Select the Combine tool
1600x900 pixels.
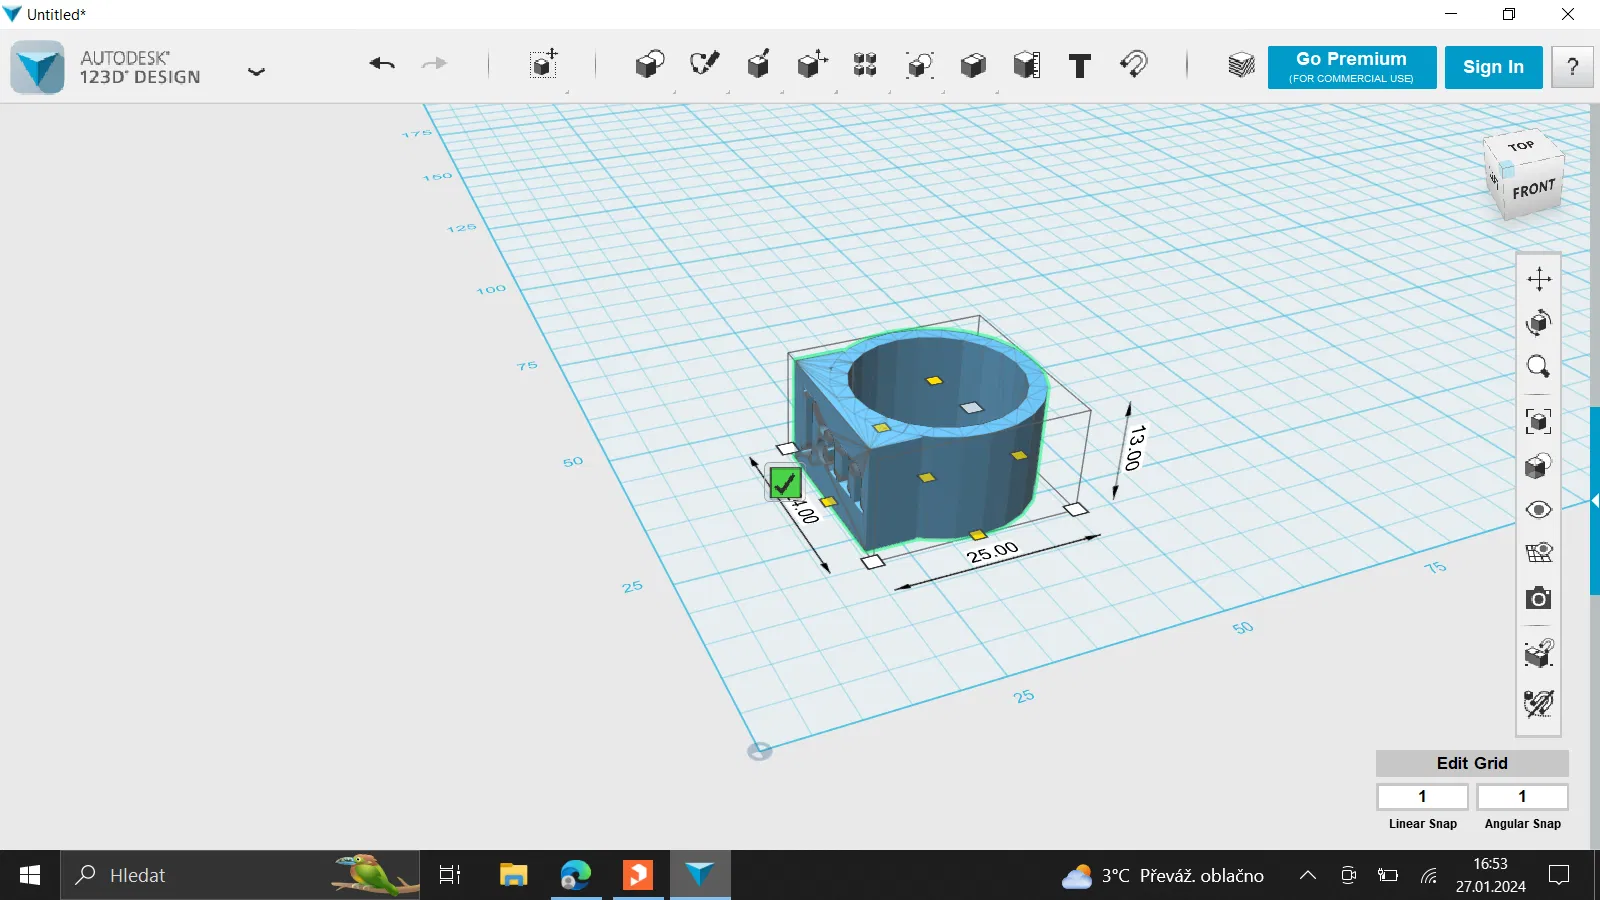(973, 66)
